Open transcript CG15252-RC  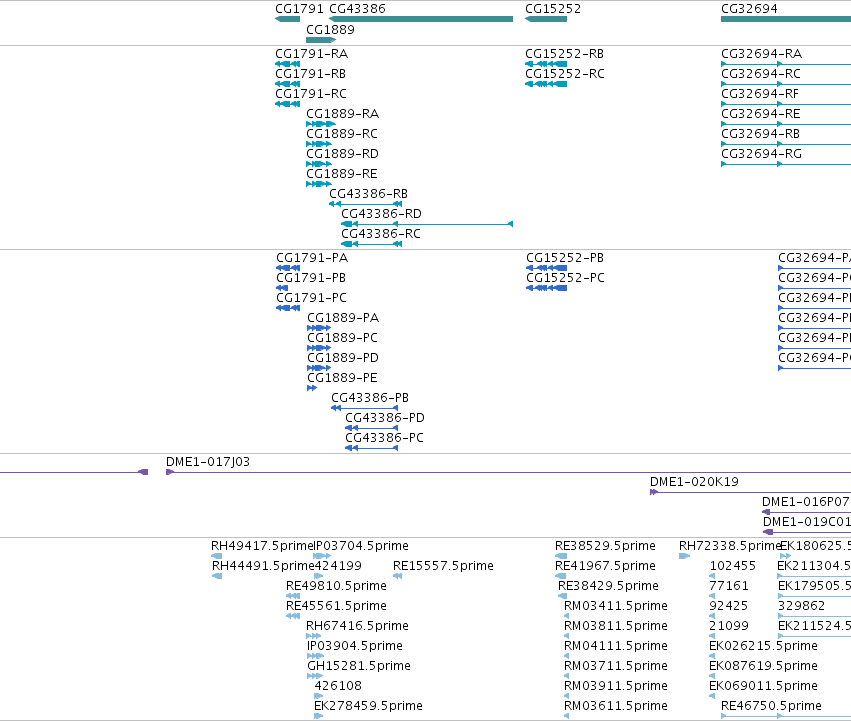pyautogui.click(x=564, y=74)
